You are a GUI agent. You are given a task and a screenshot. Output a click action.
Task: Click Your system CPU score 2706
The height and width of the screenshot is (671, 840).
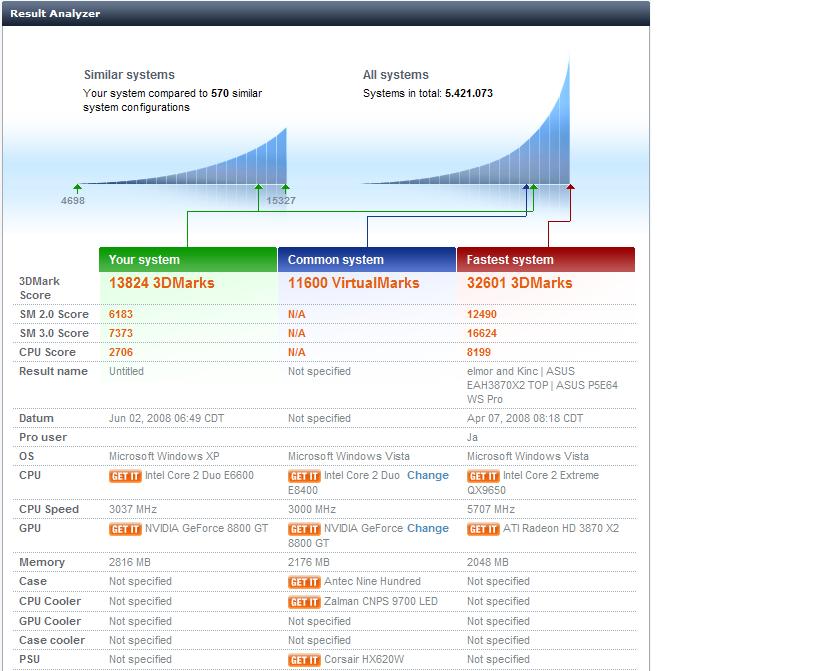tap(121, 352)
